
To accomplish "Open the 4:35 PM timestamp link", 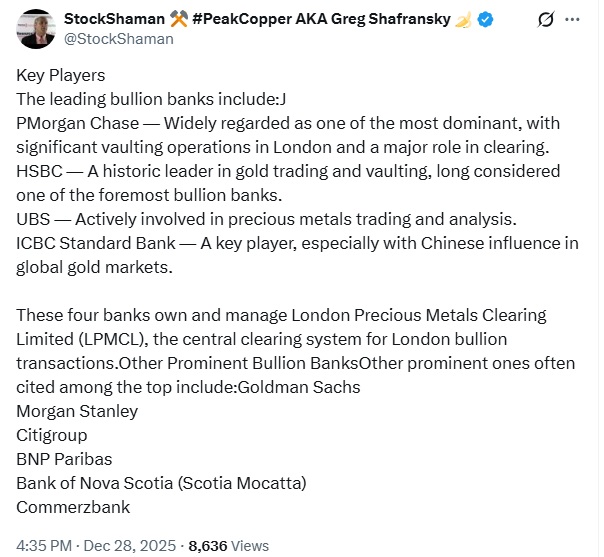I will click(x=43, y=546).
